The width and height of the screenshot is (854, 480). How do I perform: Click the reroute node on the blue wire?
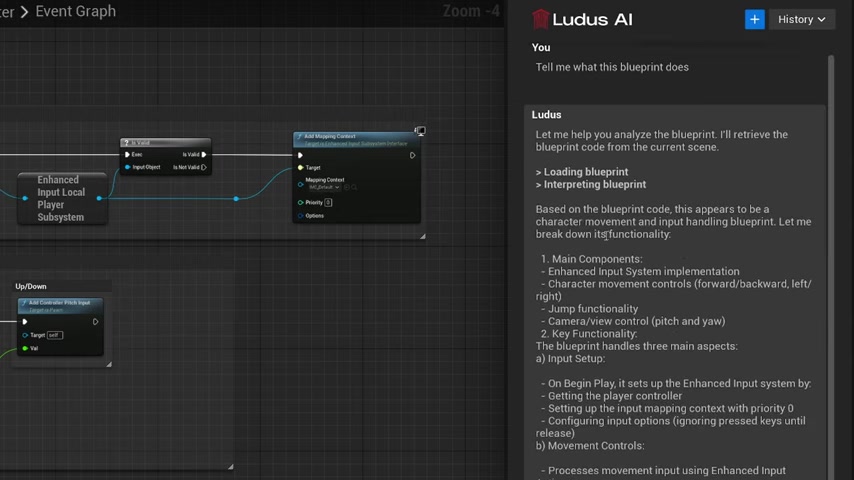[236, 198]
